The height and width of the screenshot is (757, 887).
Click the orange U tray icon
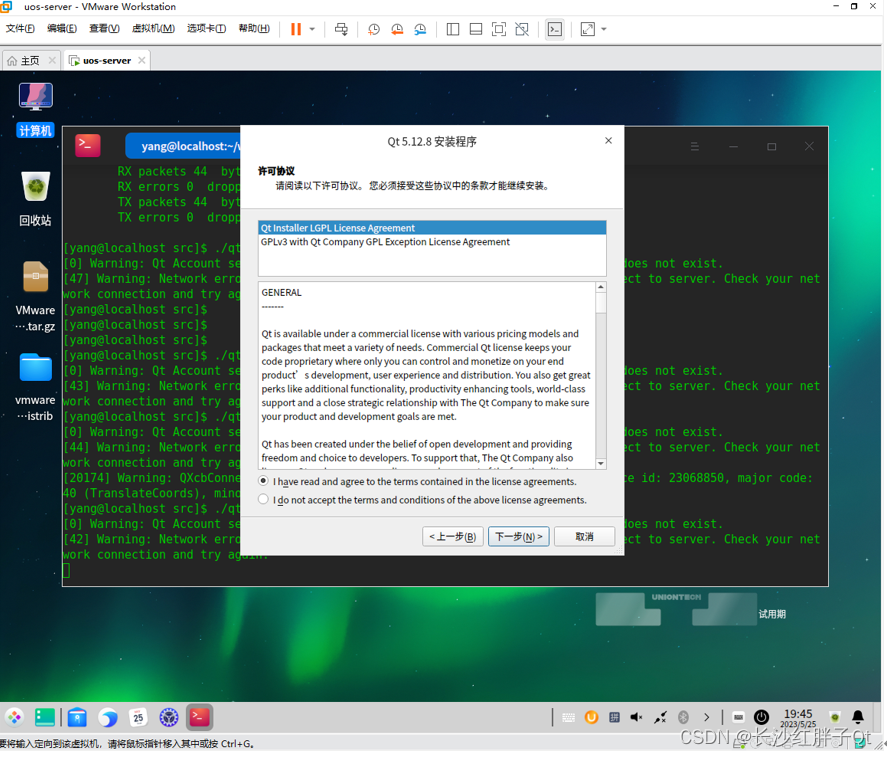pos(591,717)
